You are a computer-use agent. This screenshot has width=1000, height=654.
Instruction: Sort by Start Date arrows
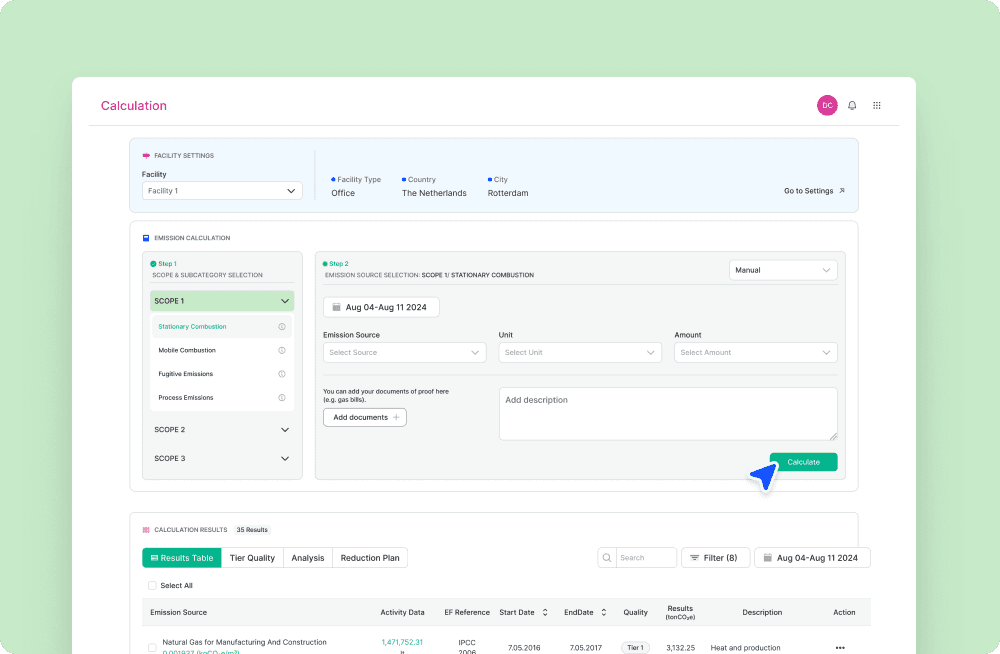click(x=545, y=613)
